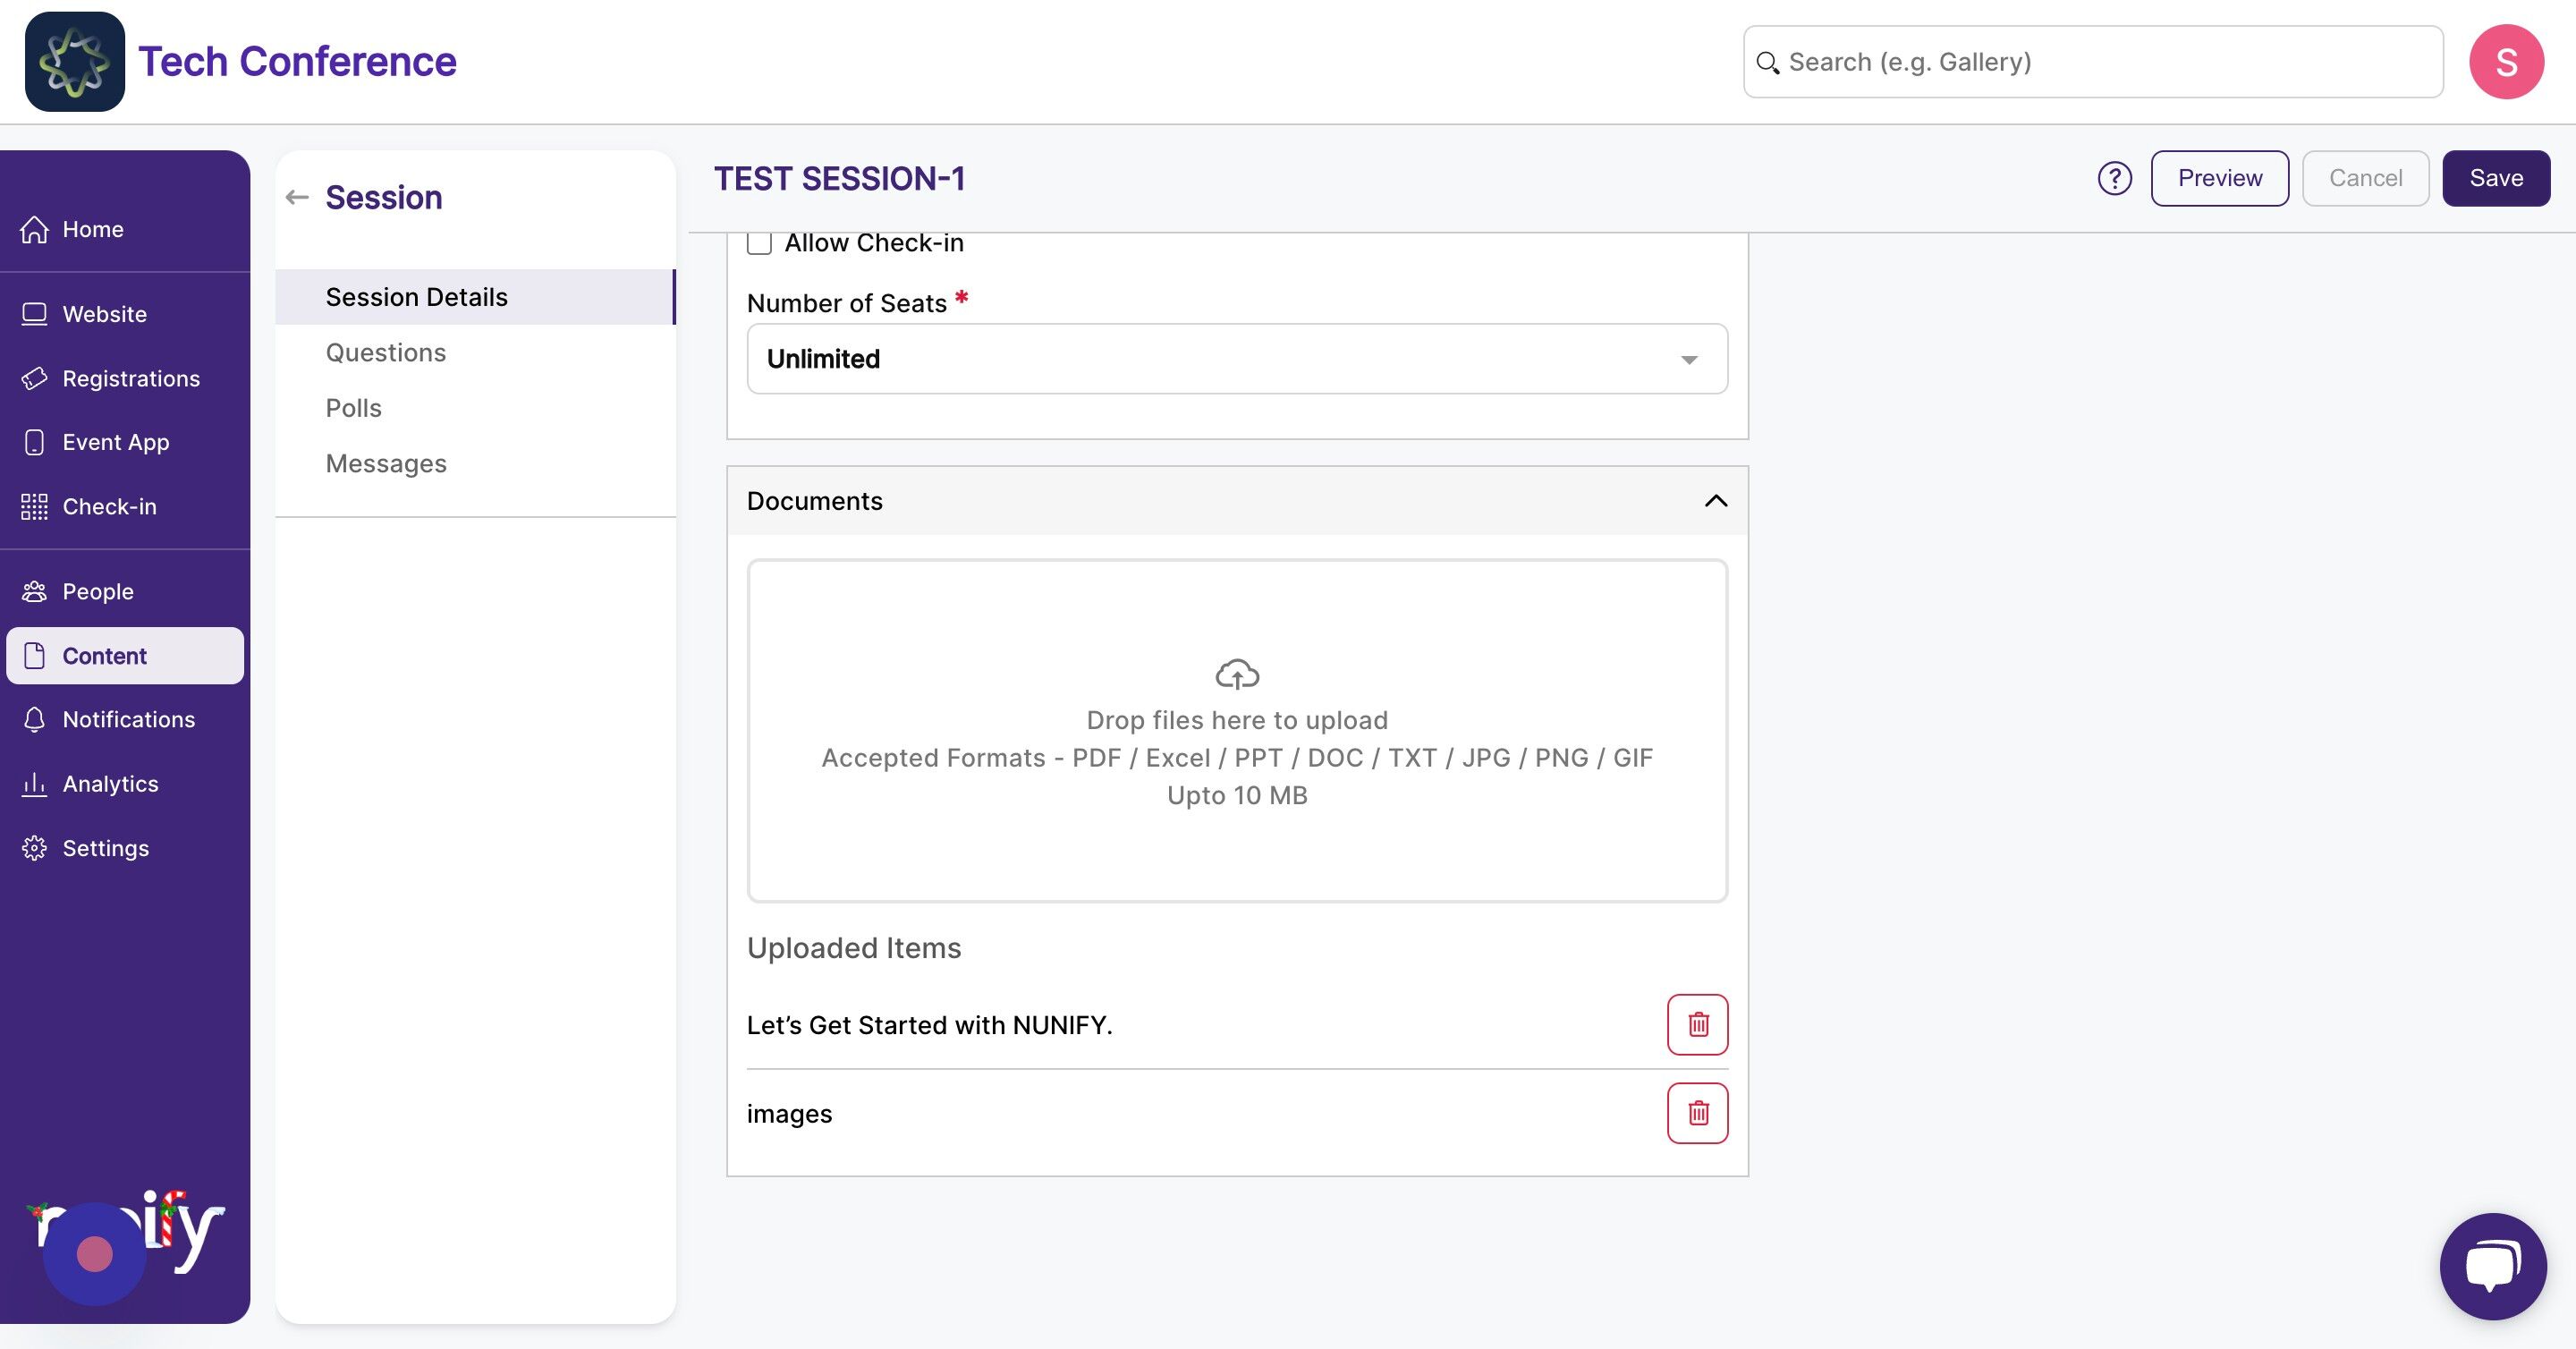2576x1349 pixels.
Task: Switch to the Polls tab
Action: [354, 408]
